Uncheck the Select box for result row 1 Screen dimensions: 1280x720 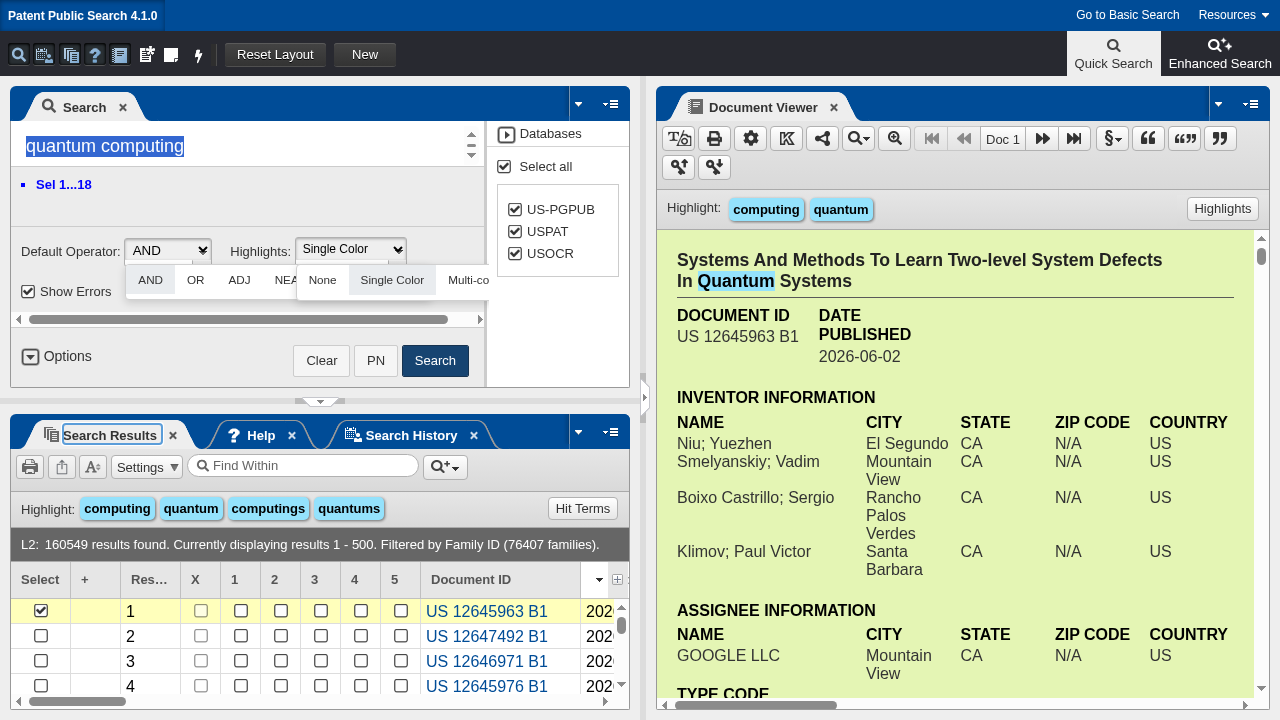click(x=41, y=610)
